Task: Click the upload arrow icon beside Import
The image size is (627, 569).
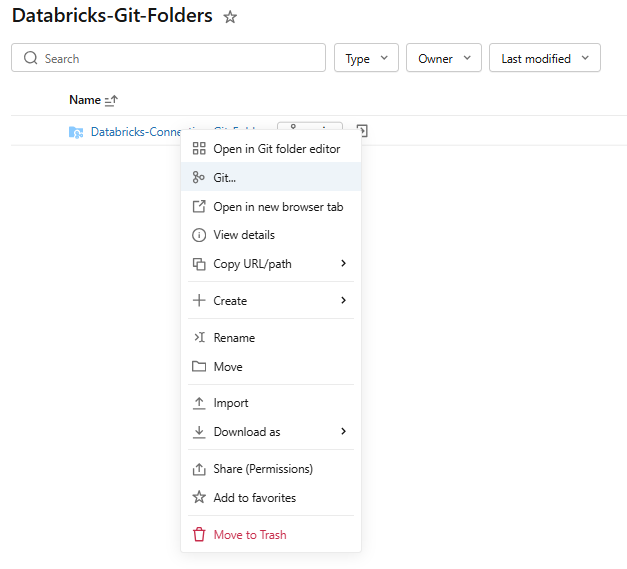Action: tap(199, 403)
